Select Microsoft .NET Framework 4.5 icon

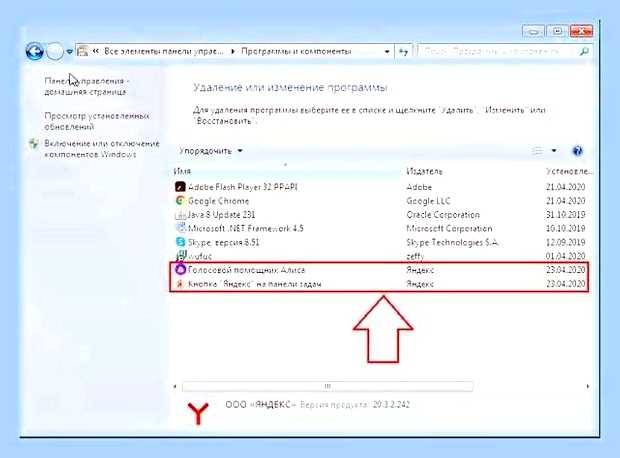click(x=180, y=228)
